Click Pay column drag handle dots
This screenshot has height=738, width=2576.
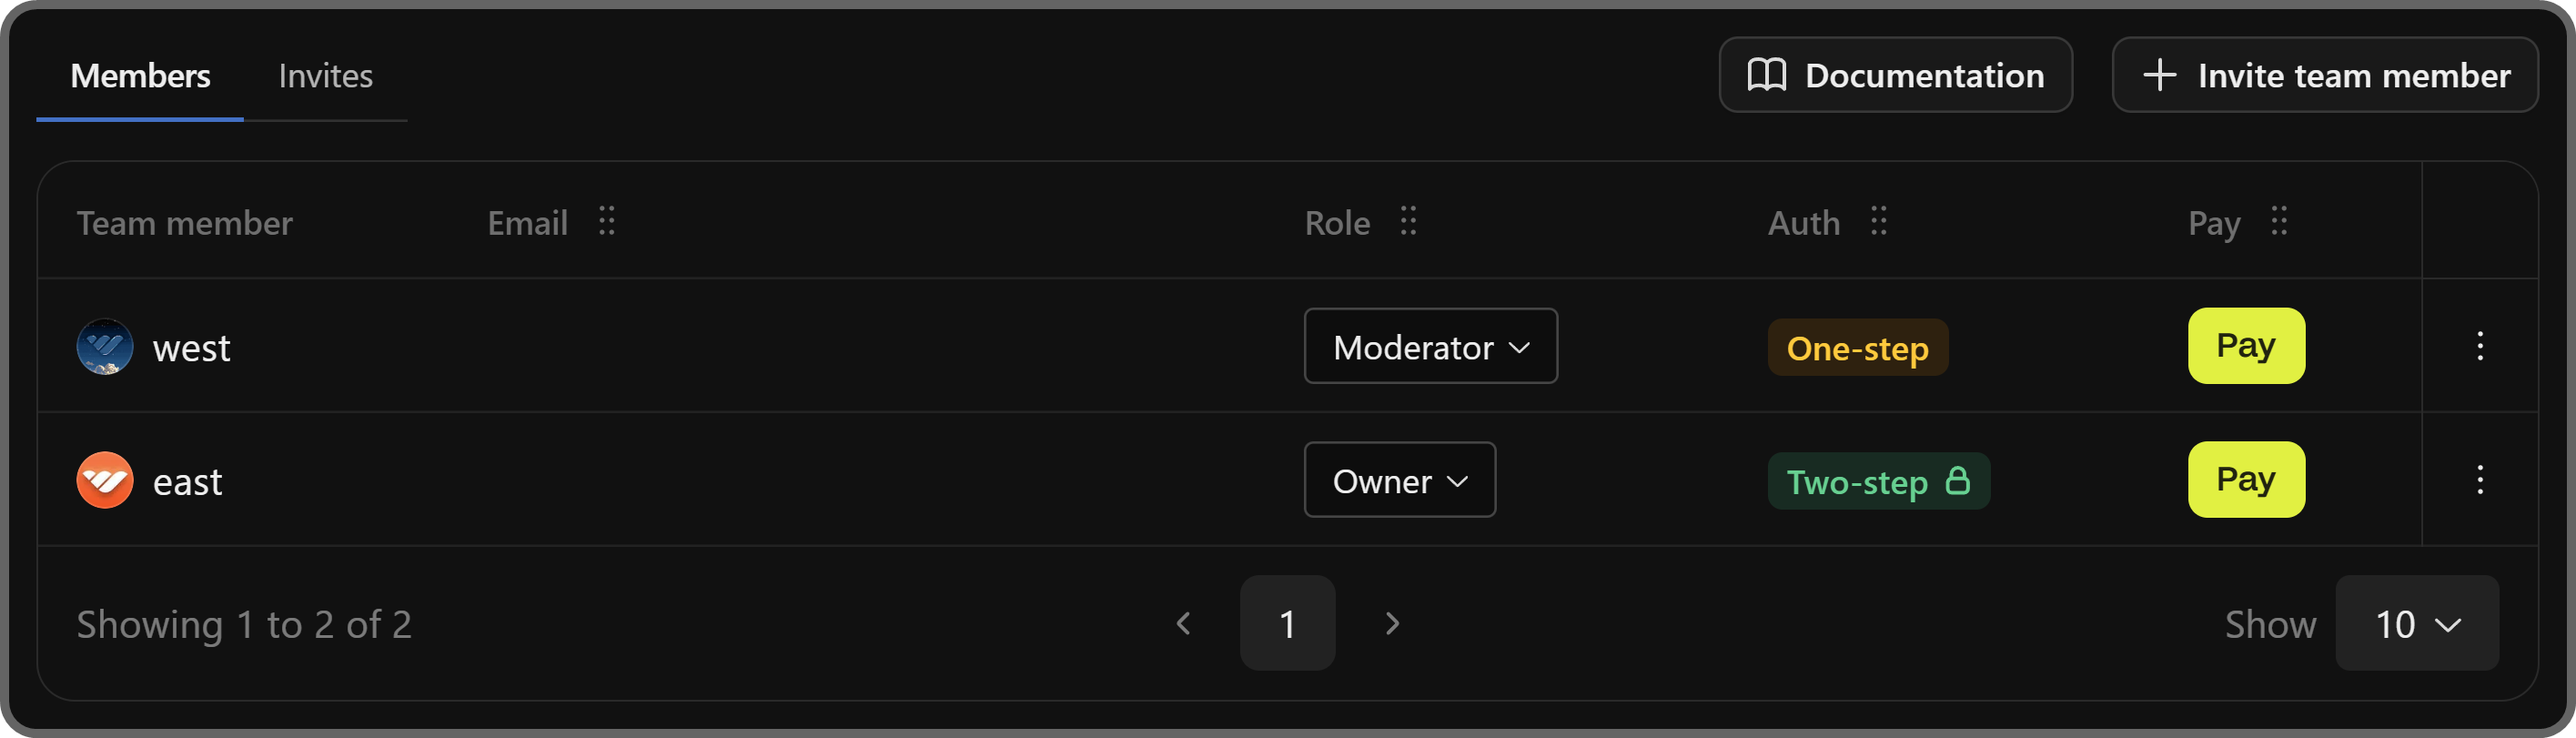coord(2278,221)
